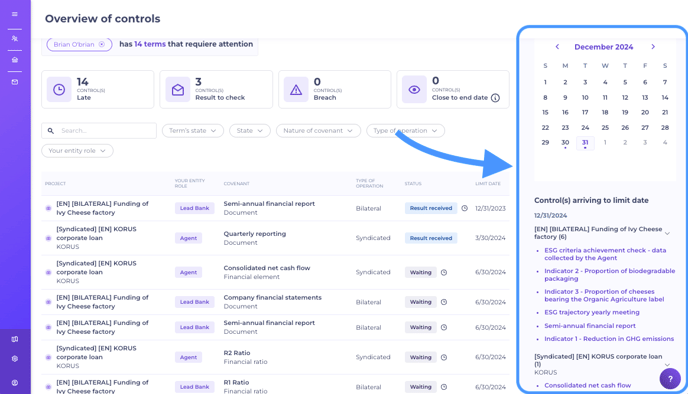Click the warning triangle on Breach card

click(x=296, y=90)
